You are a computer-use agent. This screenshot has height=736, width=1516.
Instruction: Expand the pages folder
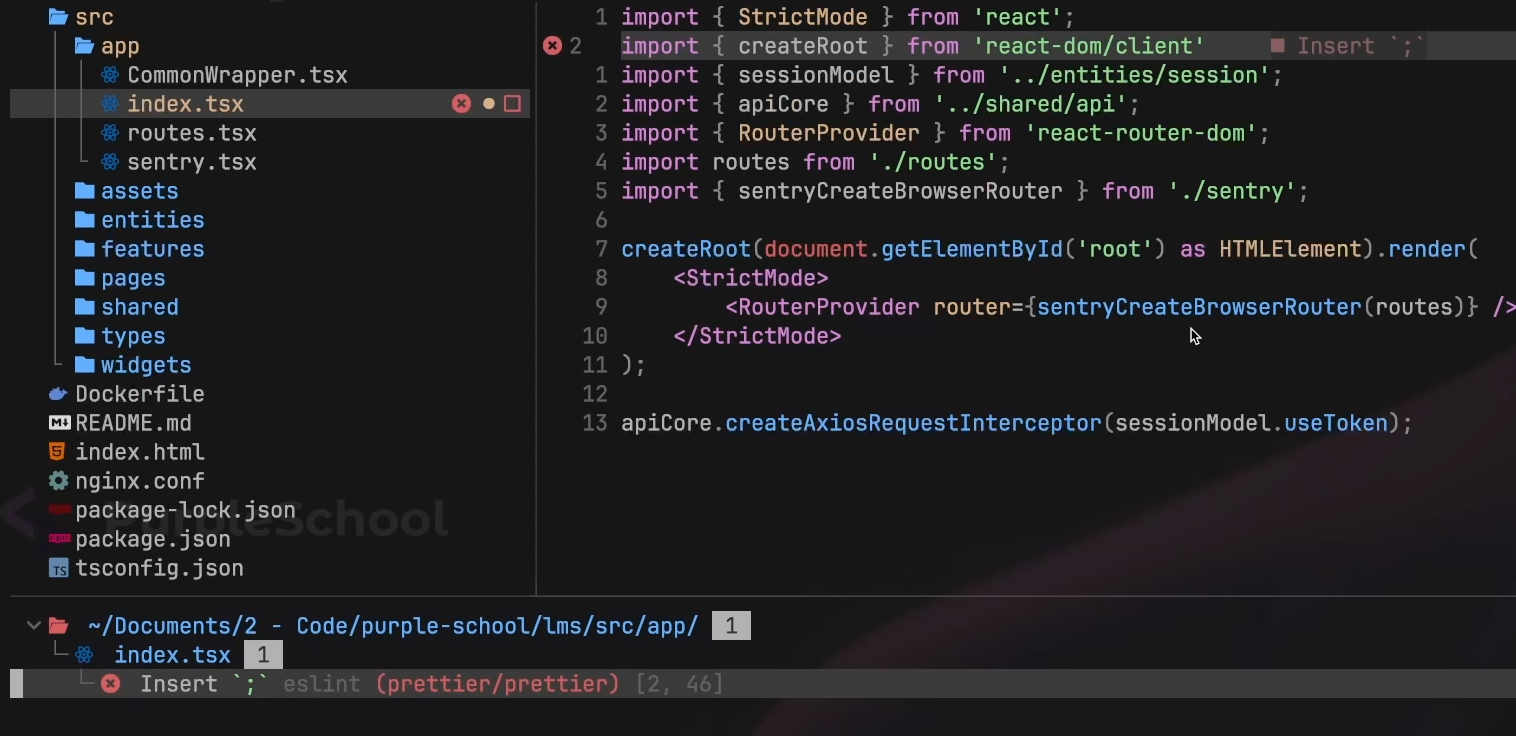point(120,278)
